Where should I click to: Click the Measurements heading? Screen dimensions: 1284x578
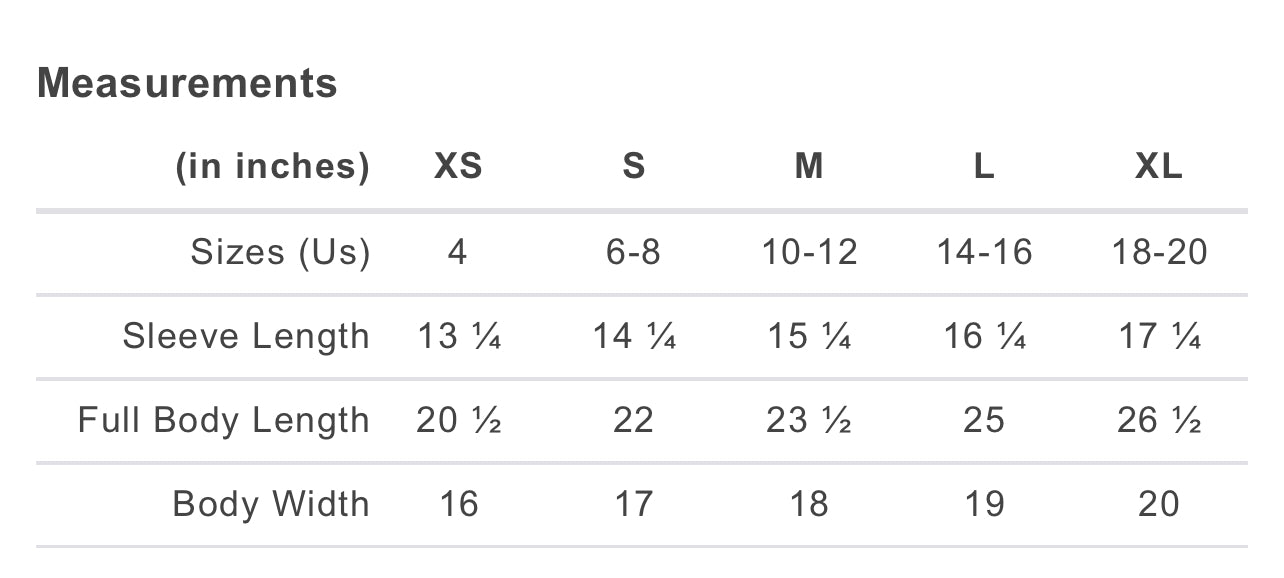tap(187, 83)
